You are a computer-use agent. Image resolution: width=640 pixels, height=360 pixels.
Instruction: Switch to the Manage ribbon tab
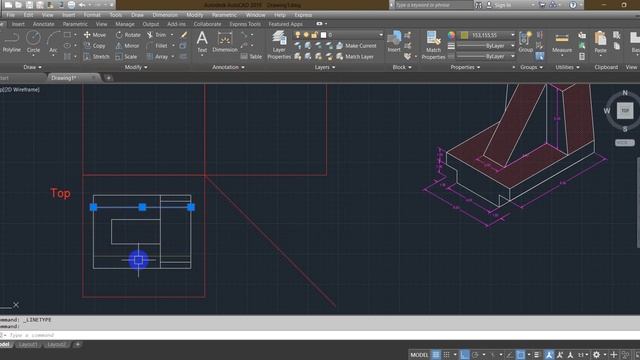[x=124, y=24]
